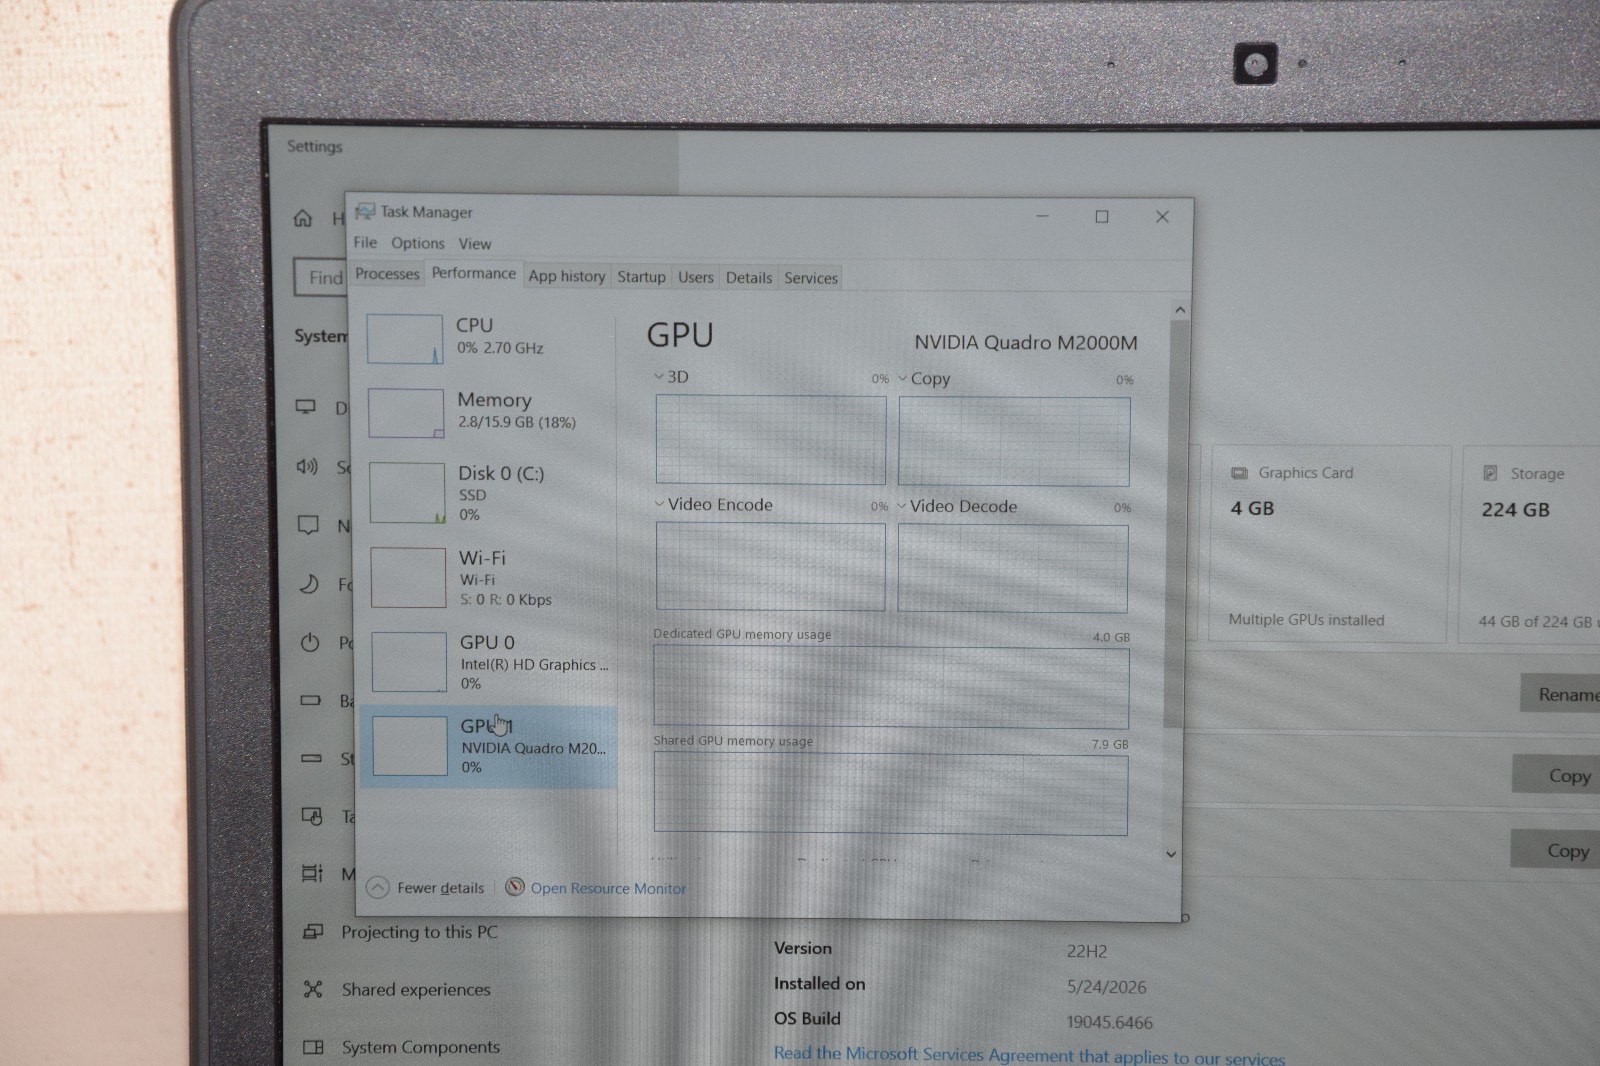The height and width of the screenshot is (1066, 1600).
Task: Click the Fewer details label
Action: (440, 888)
